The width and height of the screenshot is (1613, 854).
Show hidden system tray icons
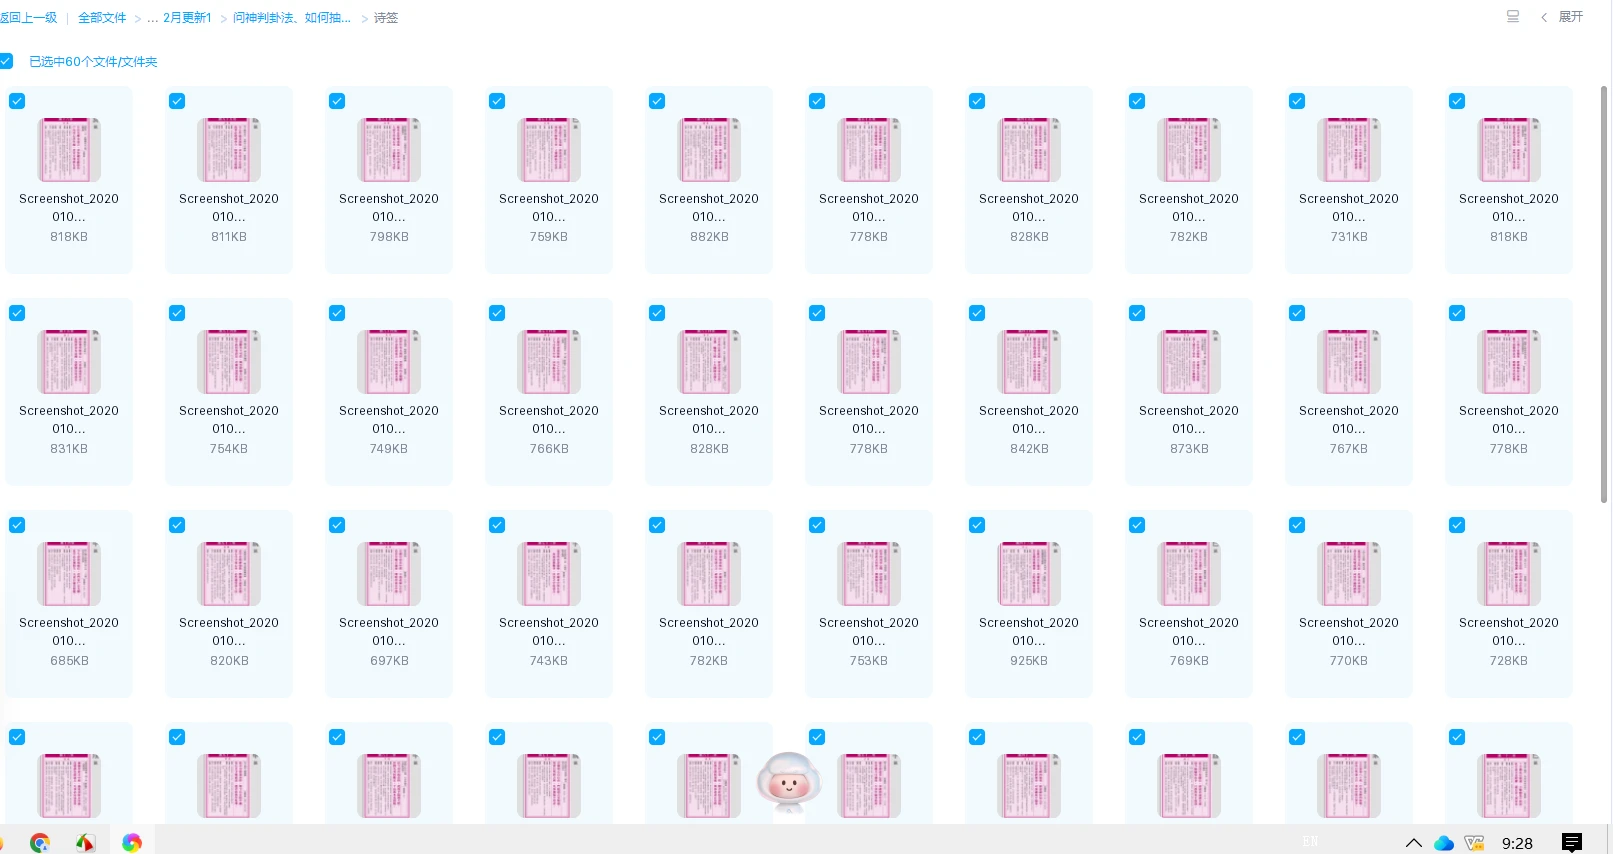[1413, 843]
